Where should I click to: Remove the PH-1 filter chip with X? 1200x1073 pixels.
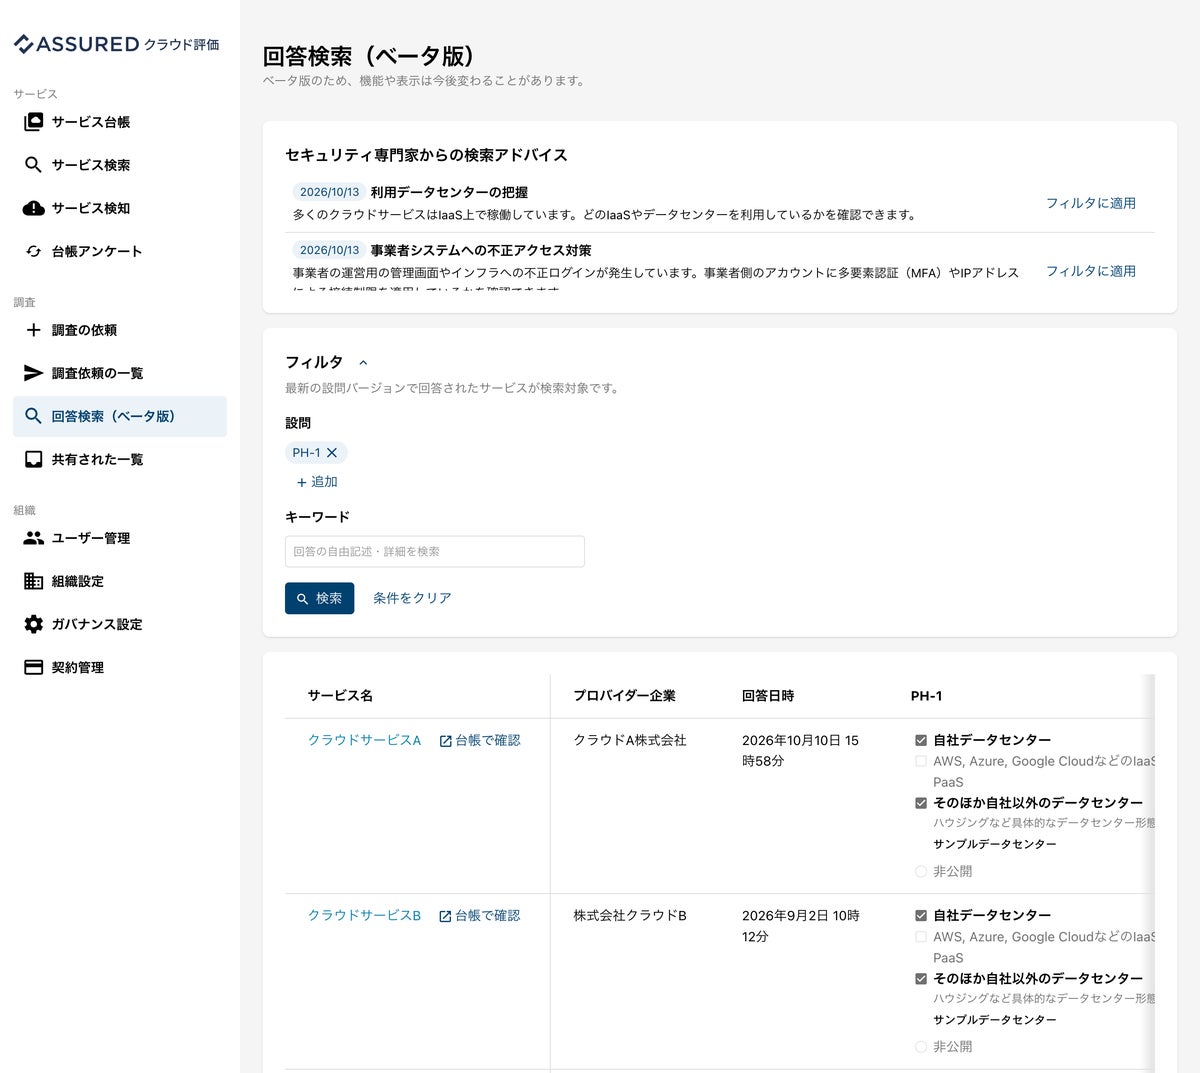click(332, 453)
